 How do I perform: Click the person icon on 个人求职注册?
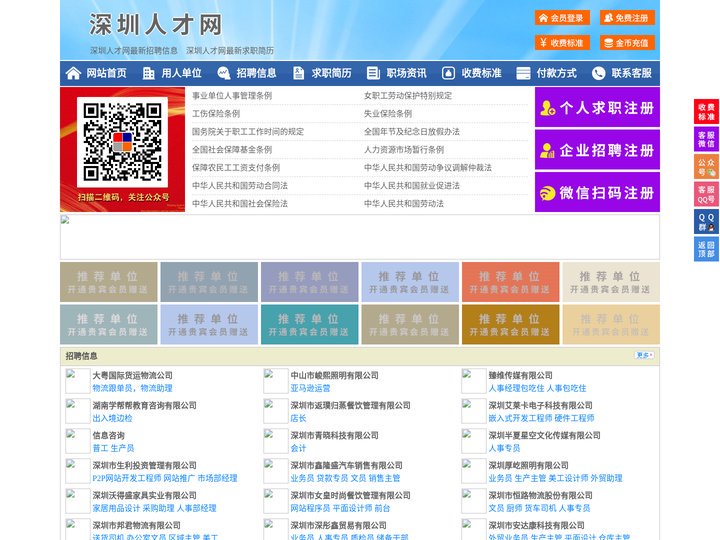pyautogui.click(x=547, y=108)
